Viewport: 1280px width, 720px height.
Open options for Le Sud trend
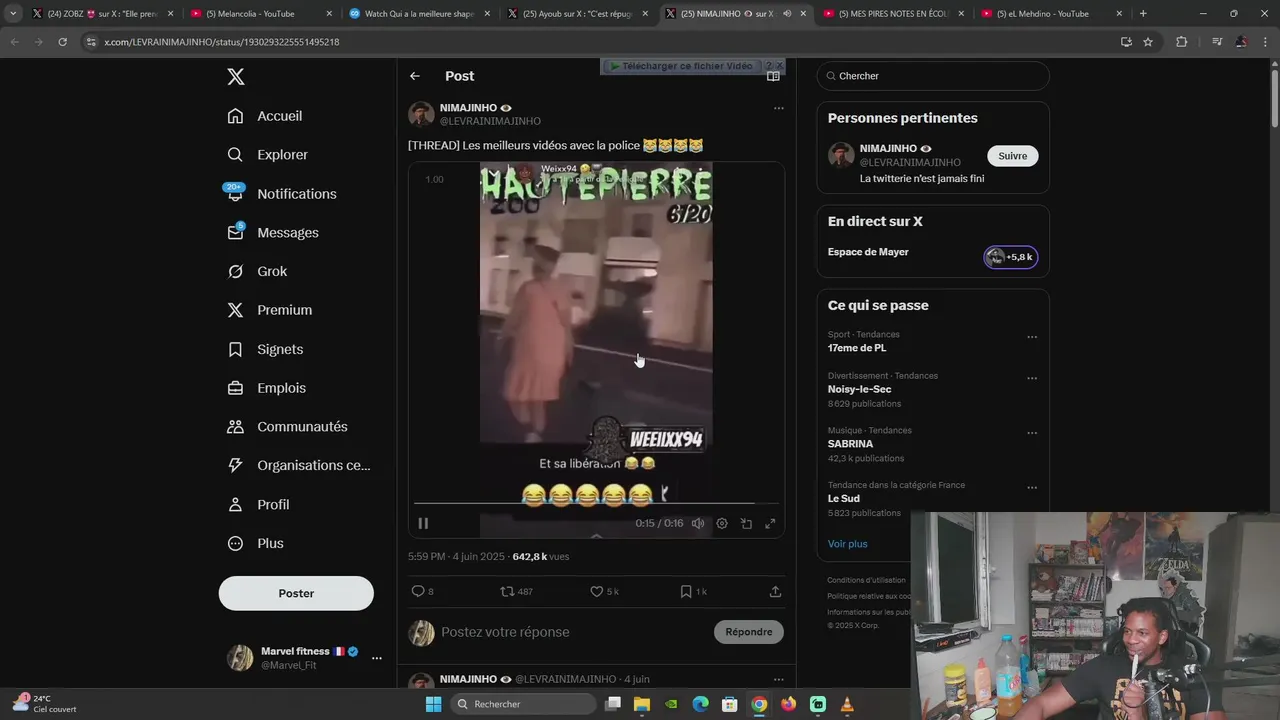pyautogui.click(x=1032, y=489)
